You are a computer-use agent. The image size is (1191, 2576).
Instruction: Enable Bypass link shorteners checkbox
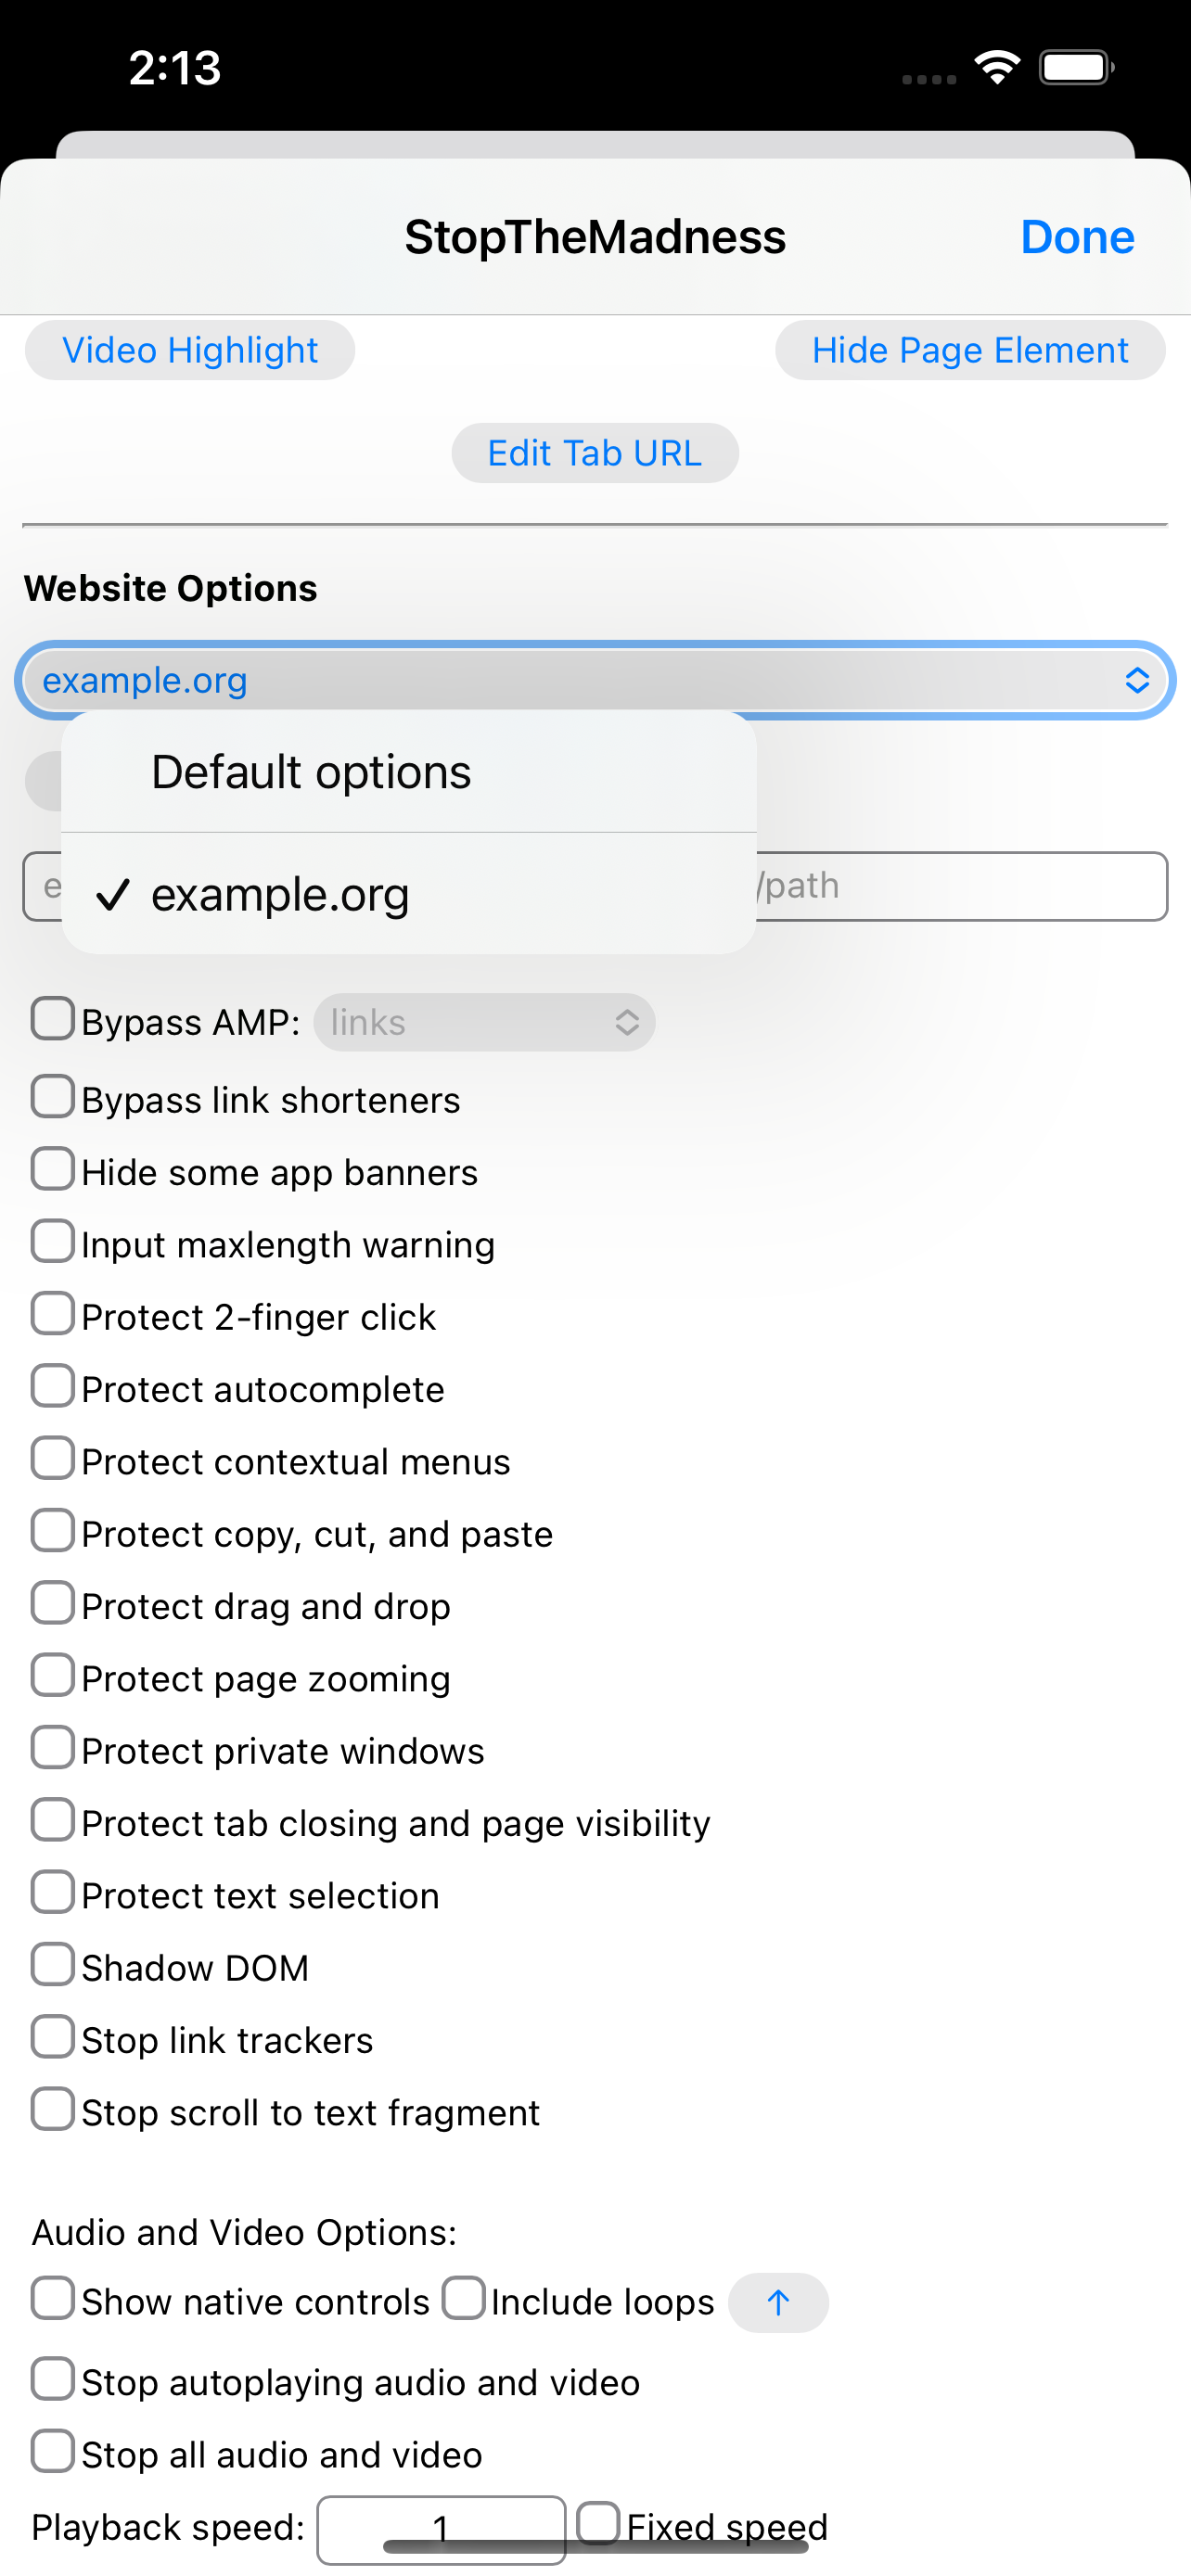coord(53,1097)
